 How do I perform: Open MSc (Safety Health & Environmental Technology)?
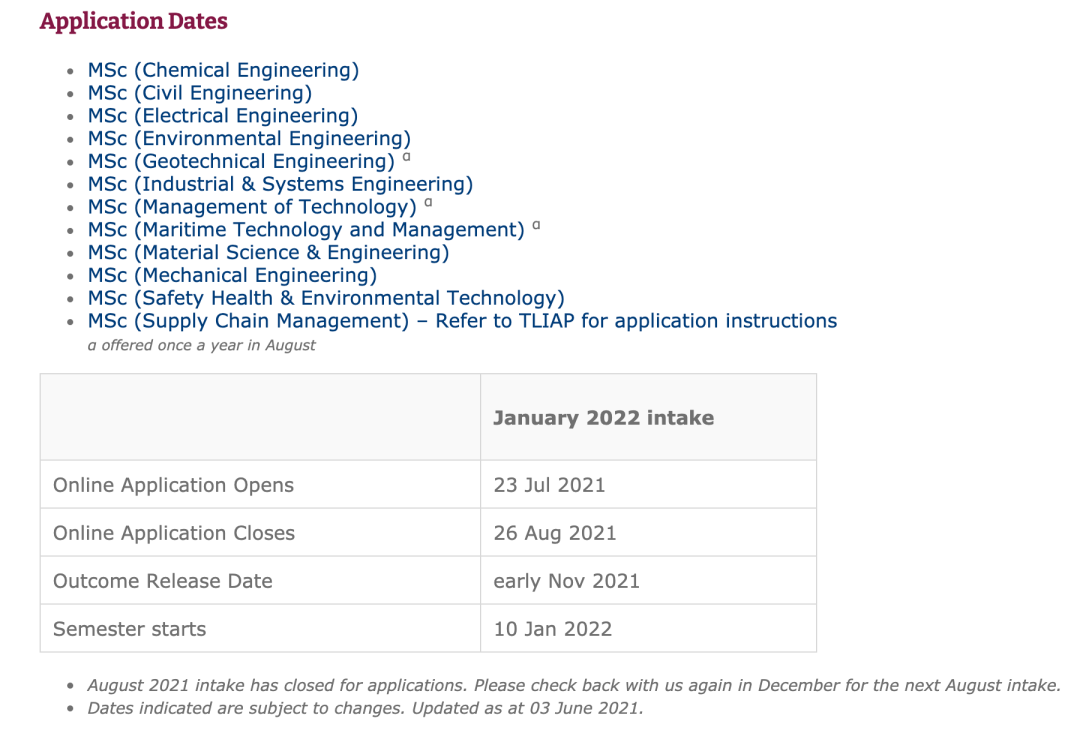click(x=326, y=298)
